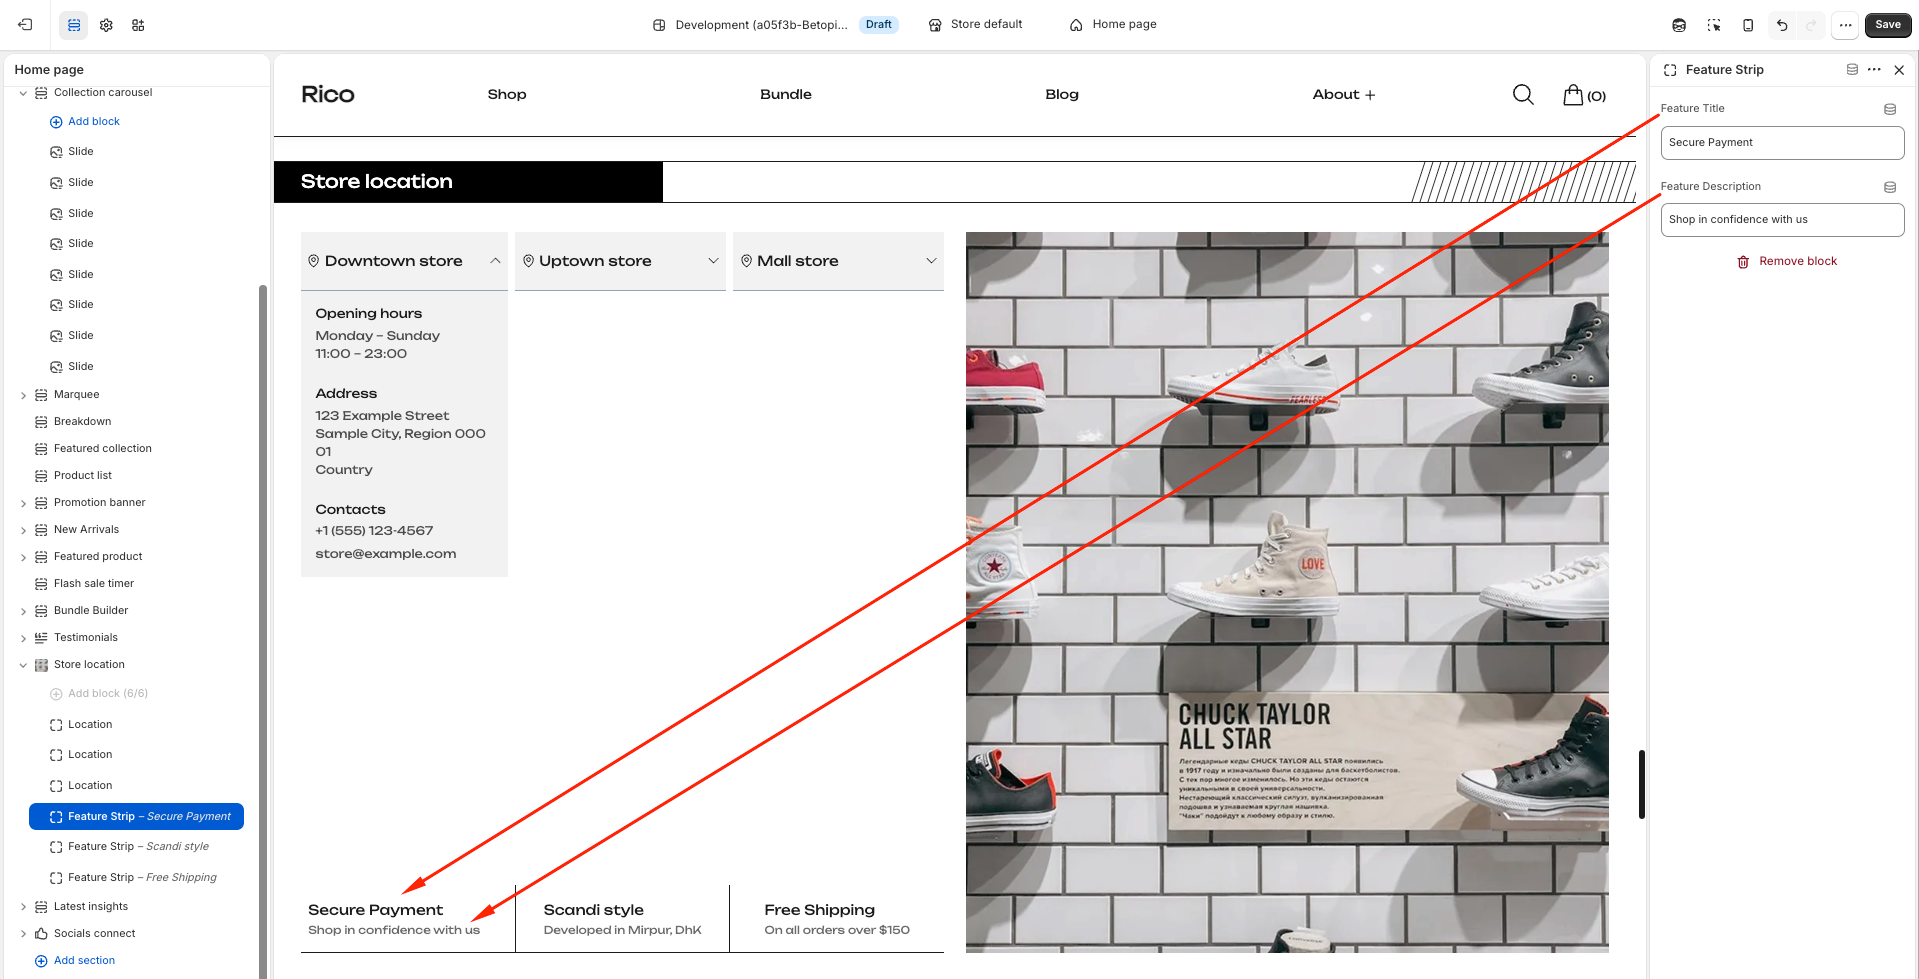This screenshot has height=979, width=1919.
Task: Click the Development theme name selector
Action: pyautogui.click(x=750, y=25)
